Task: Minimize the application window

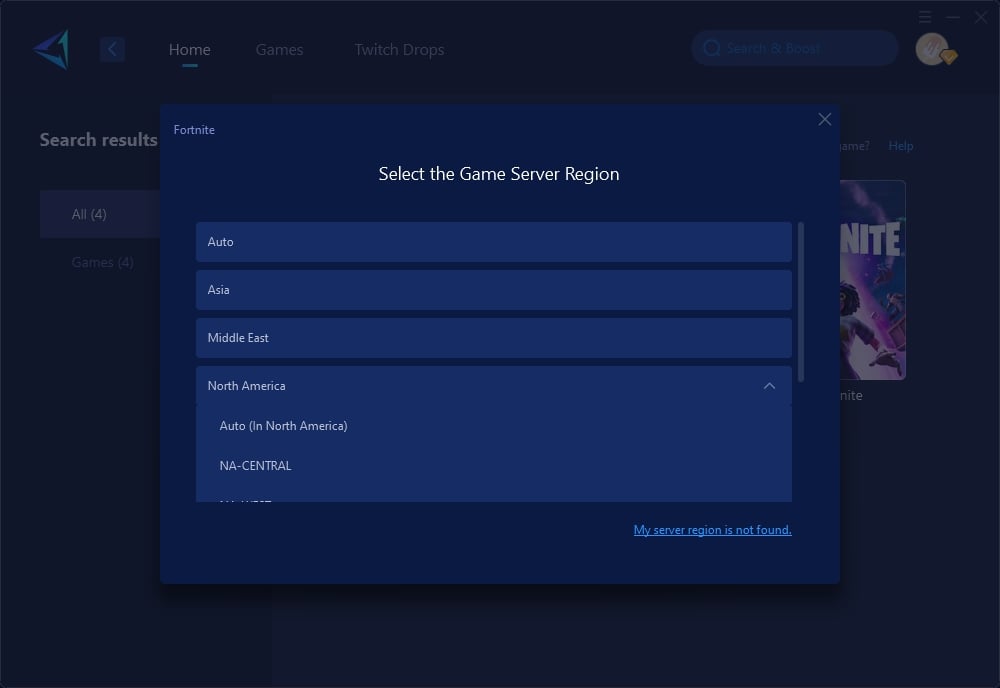Action: 953,17
